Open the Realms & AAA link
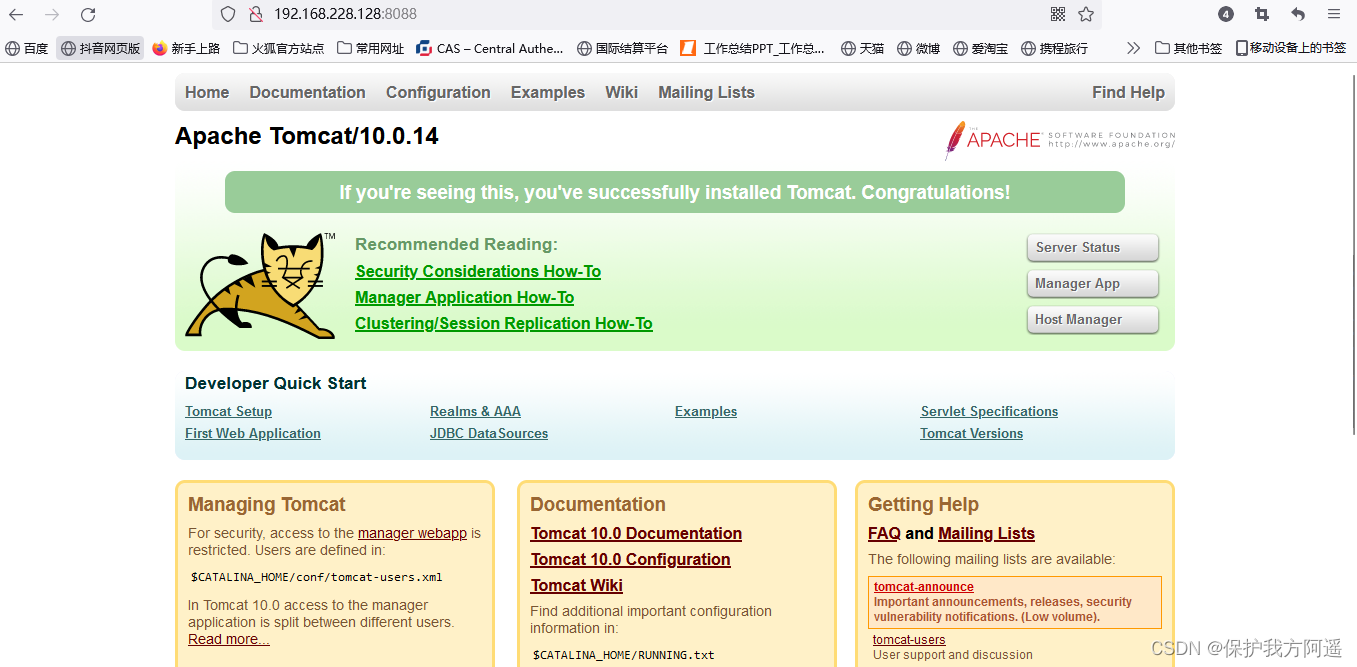This screenshot has height=667, width=1357. click(x=475, y=411)
